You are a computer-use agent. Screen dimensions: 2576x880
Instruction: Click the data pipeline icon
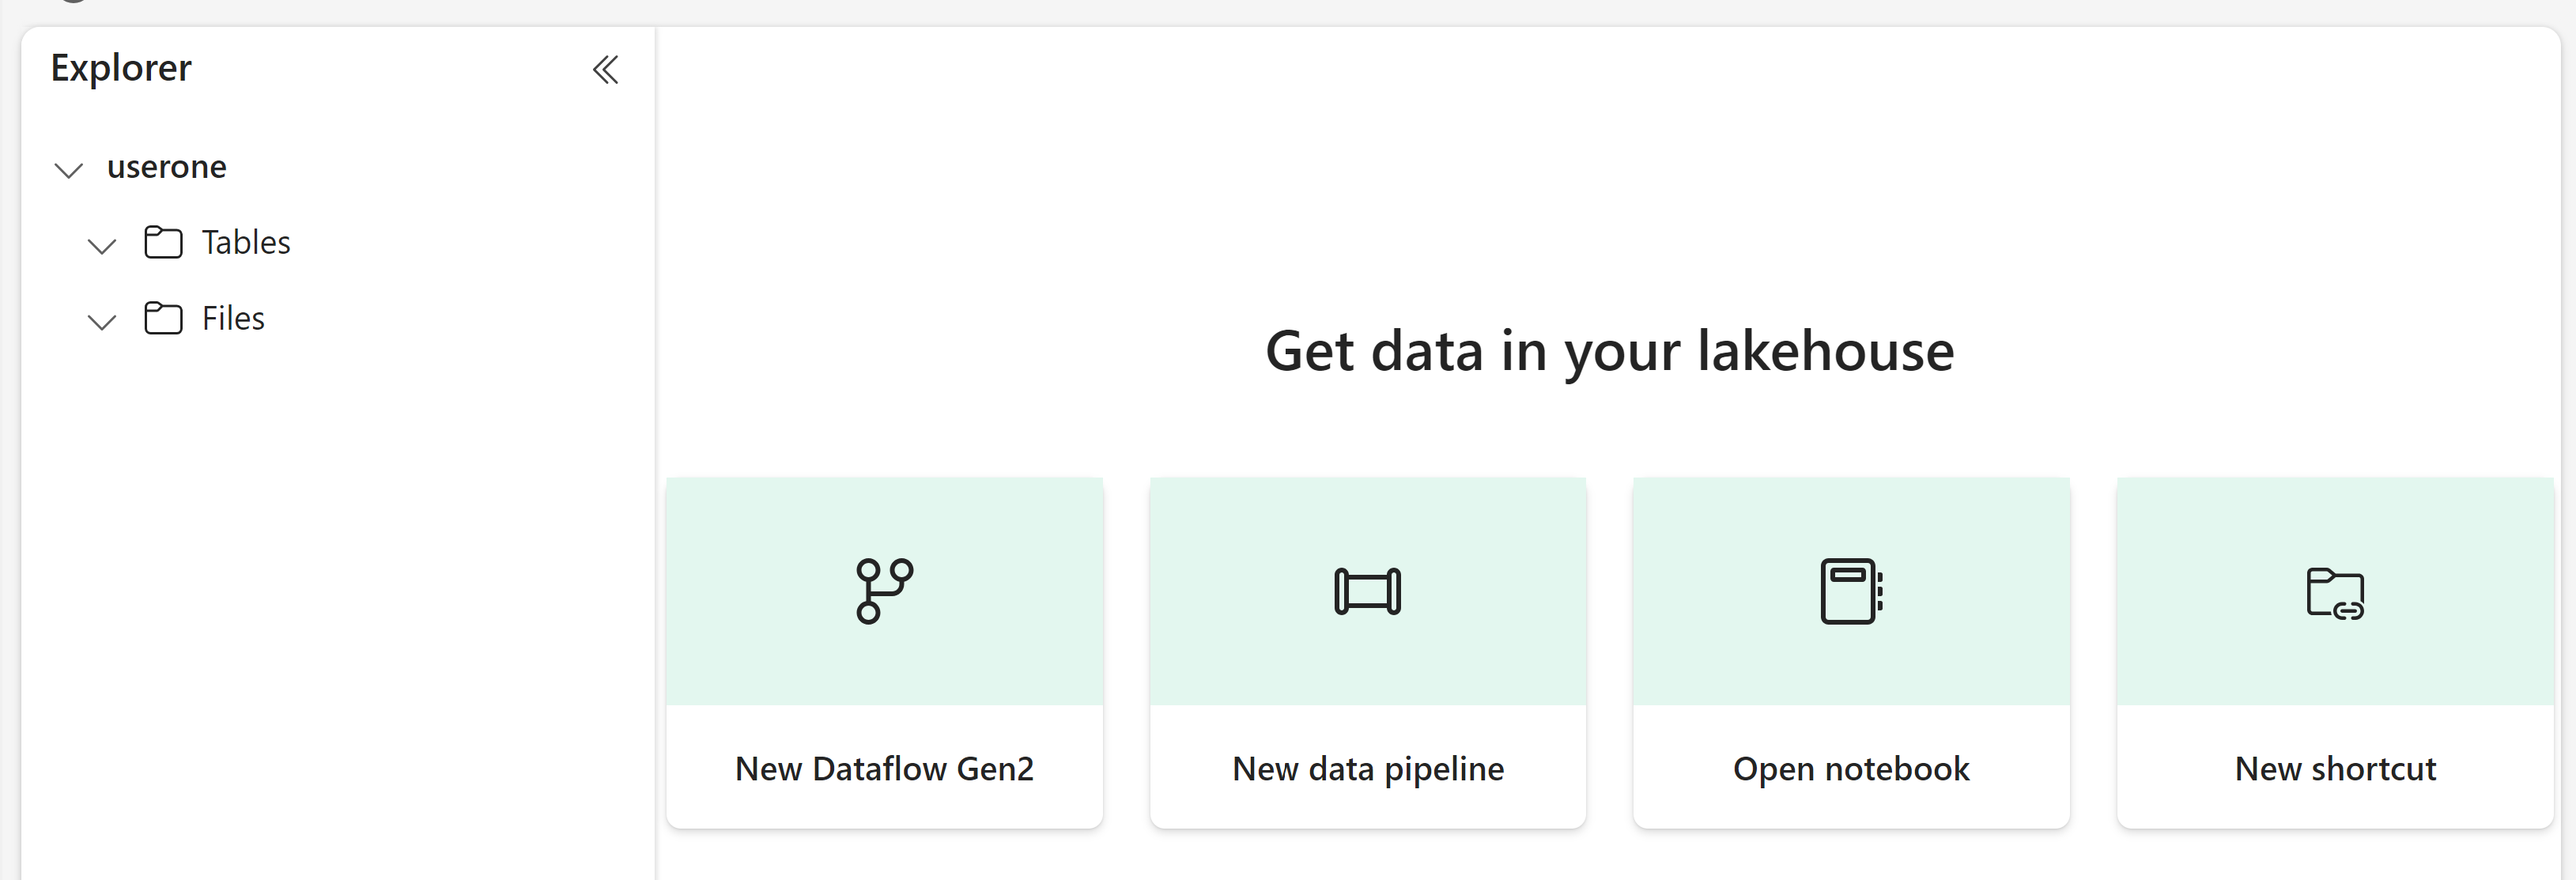click(1367, 590)
